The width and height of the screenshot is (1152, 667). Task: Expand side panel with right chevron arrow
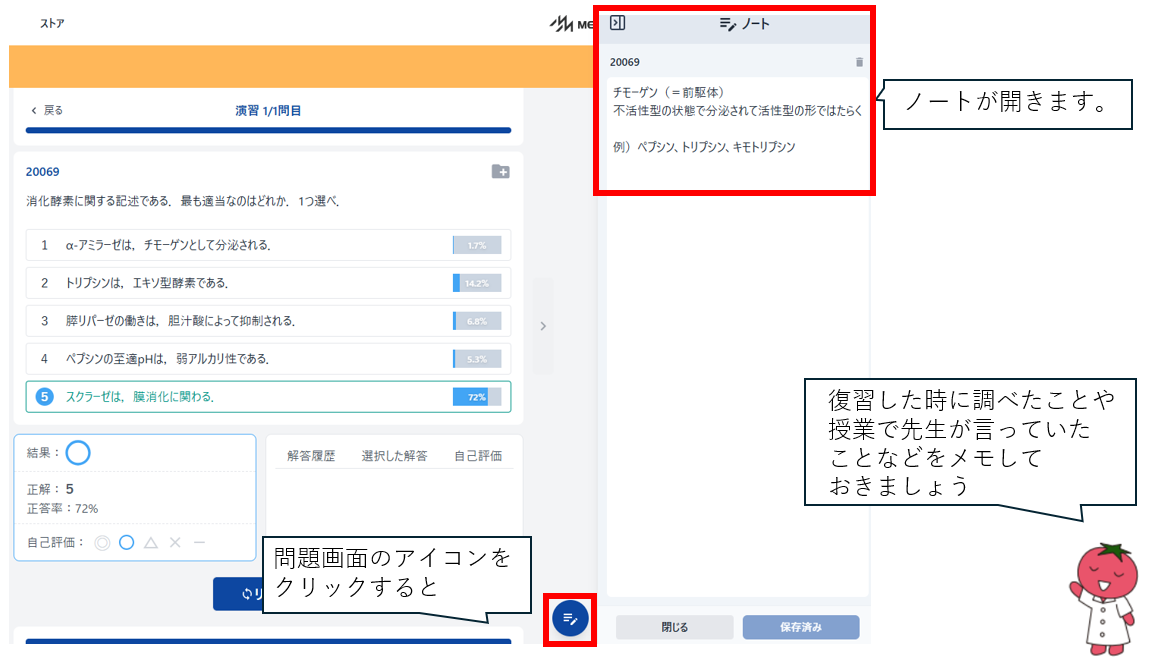(542, 326)
